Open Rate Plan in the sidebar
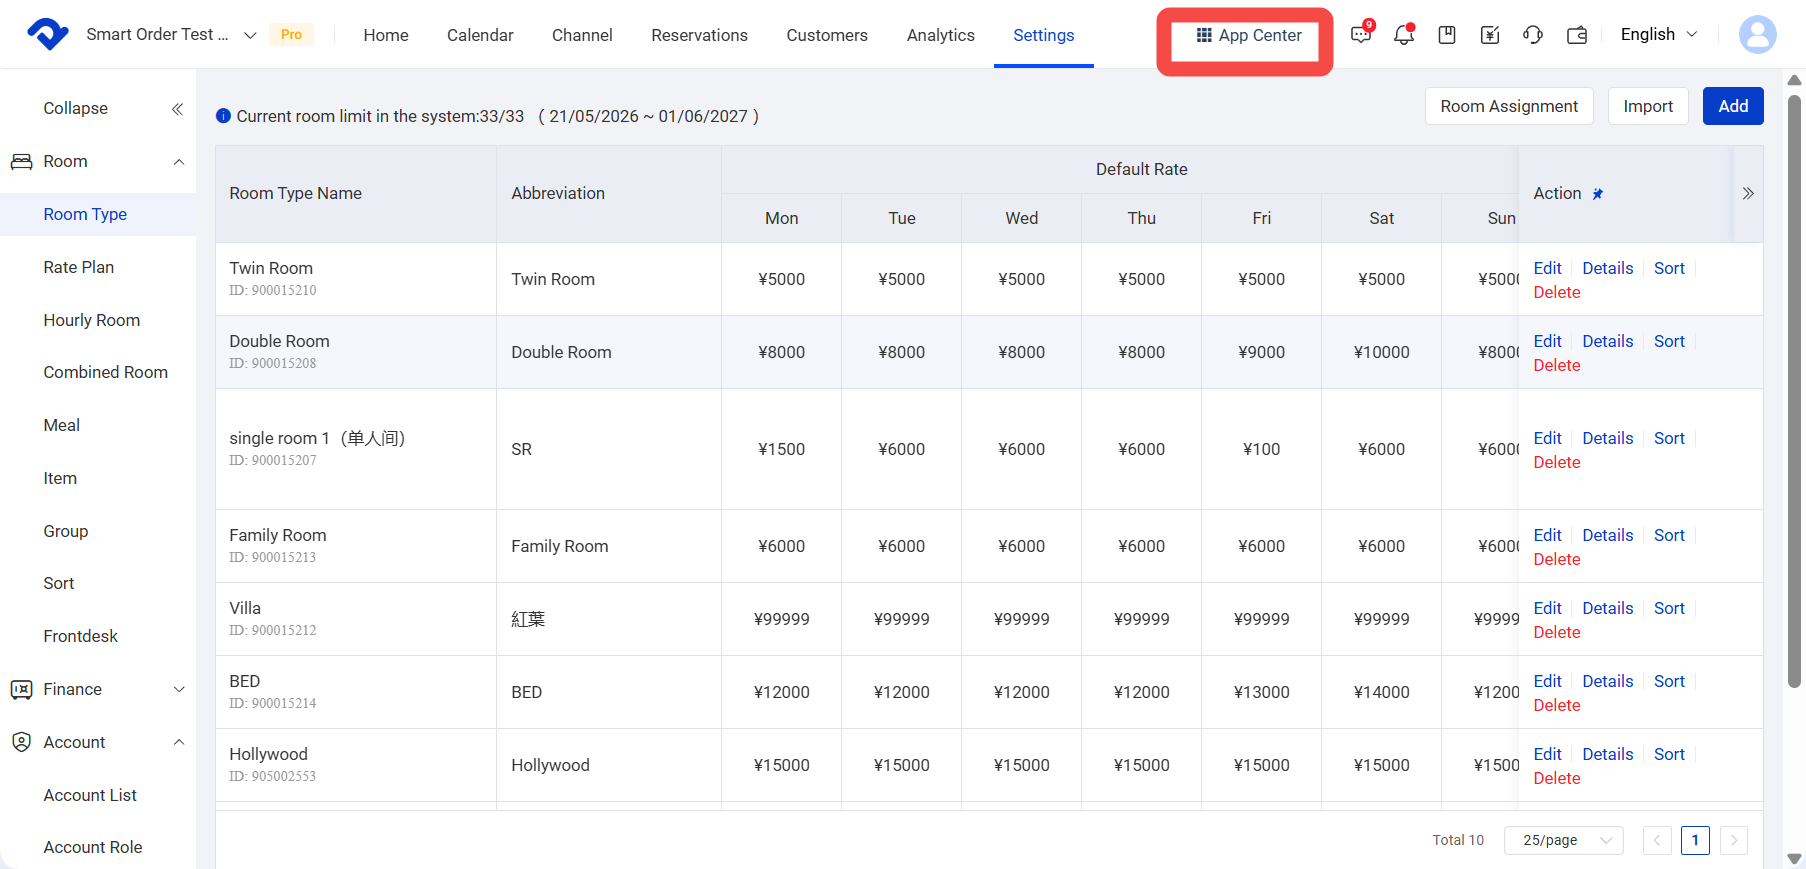 click(79, 267)
